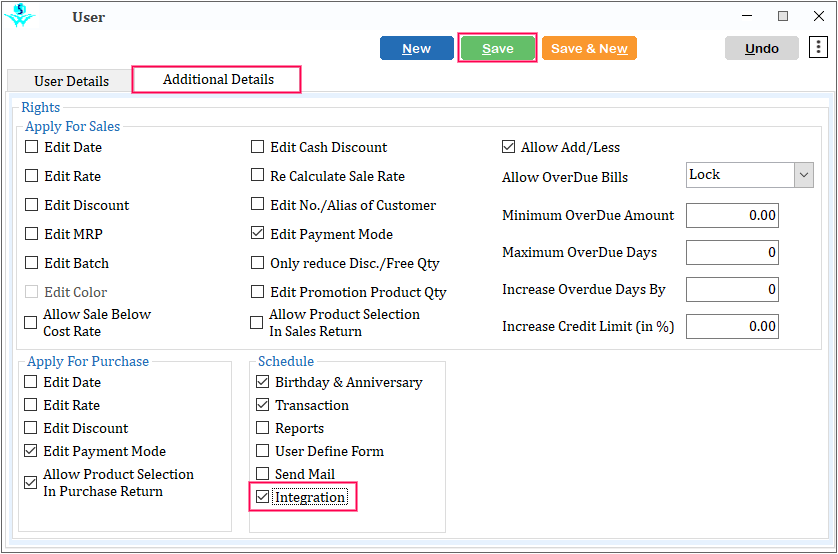The height and width of the screenshot is (554, 838).
Task: Click the Minimum OverDue Amount field
Action: click(x=732, y=215)
